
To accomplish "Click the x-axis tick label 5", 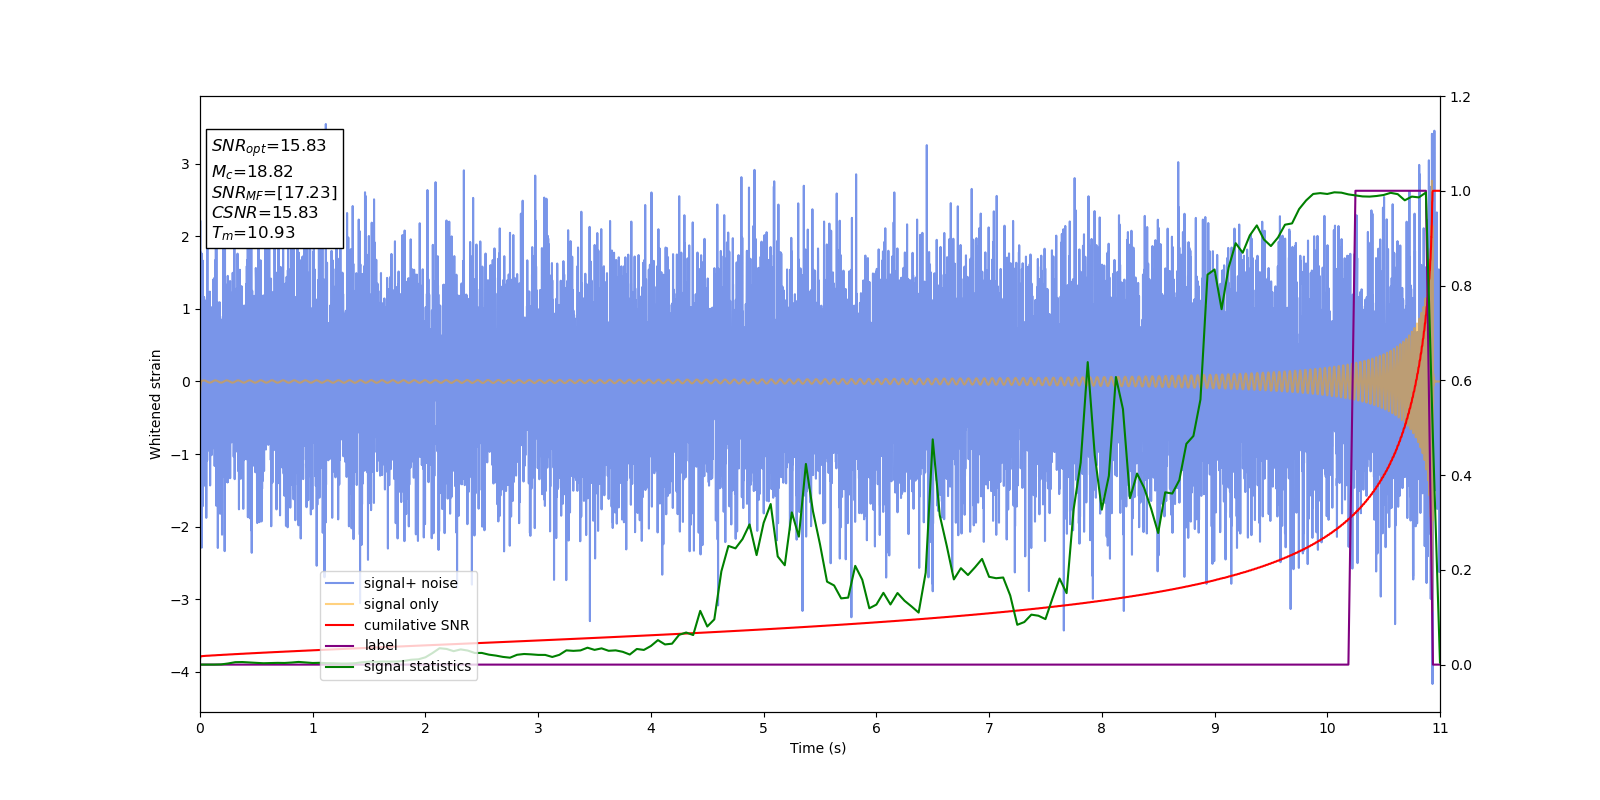I will (x=764, y=728).
